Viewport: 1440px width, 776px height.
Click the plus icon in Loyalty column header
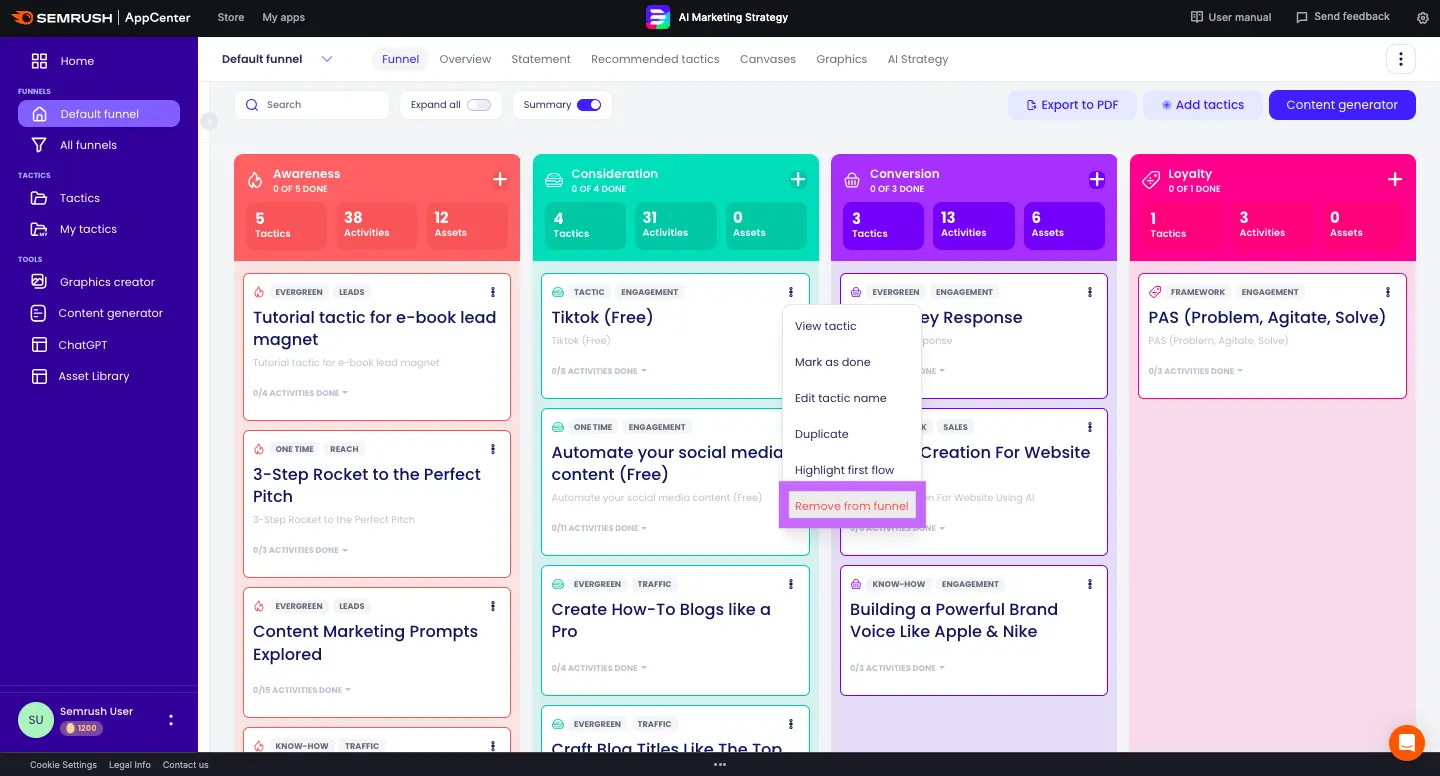pyautogui.click(x=1395, y=180)
